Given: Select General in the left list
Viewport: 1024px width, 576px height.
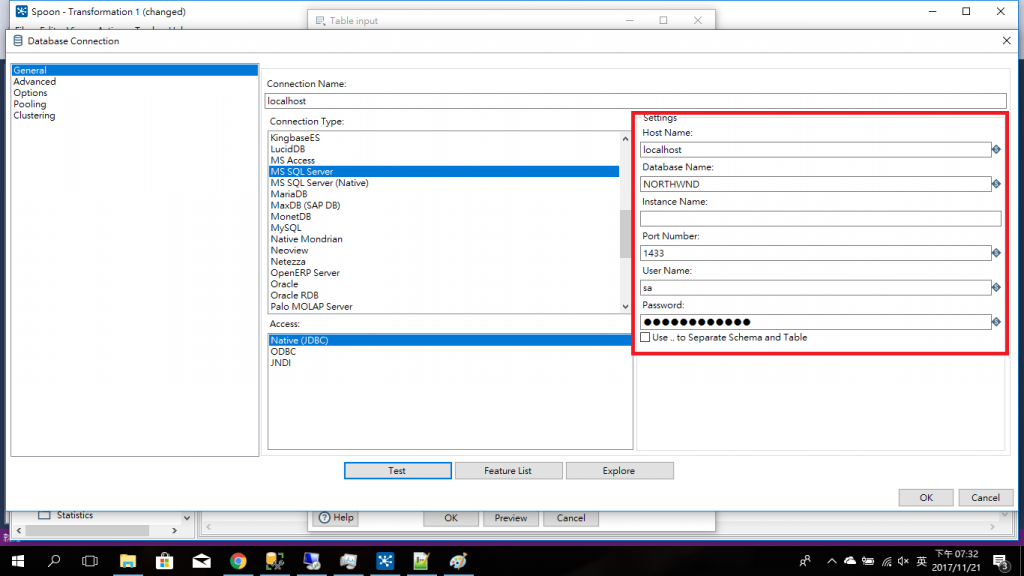Looking at the screenshot, I should point(134,70).
